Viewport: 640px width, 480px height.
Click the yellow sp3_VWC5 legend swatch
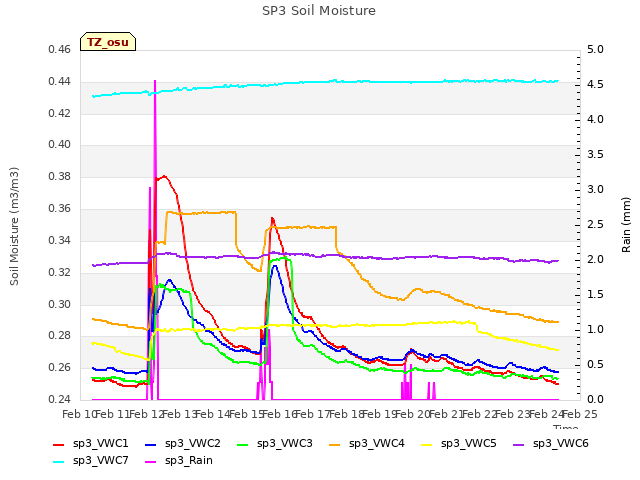pyautogui.click(x=427, y=444)
